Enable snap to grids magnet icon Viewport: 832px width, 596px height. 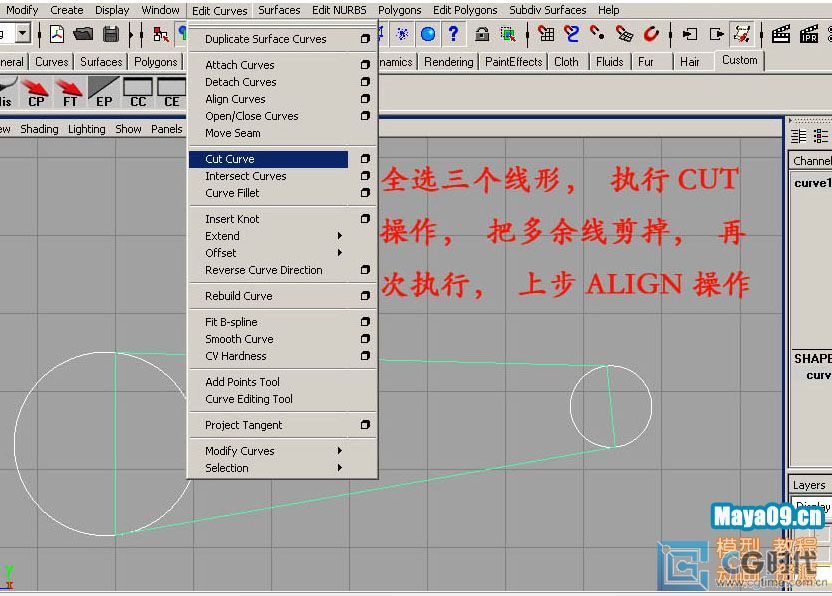545,34
